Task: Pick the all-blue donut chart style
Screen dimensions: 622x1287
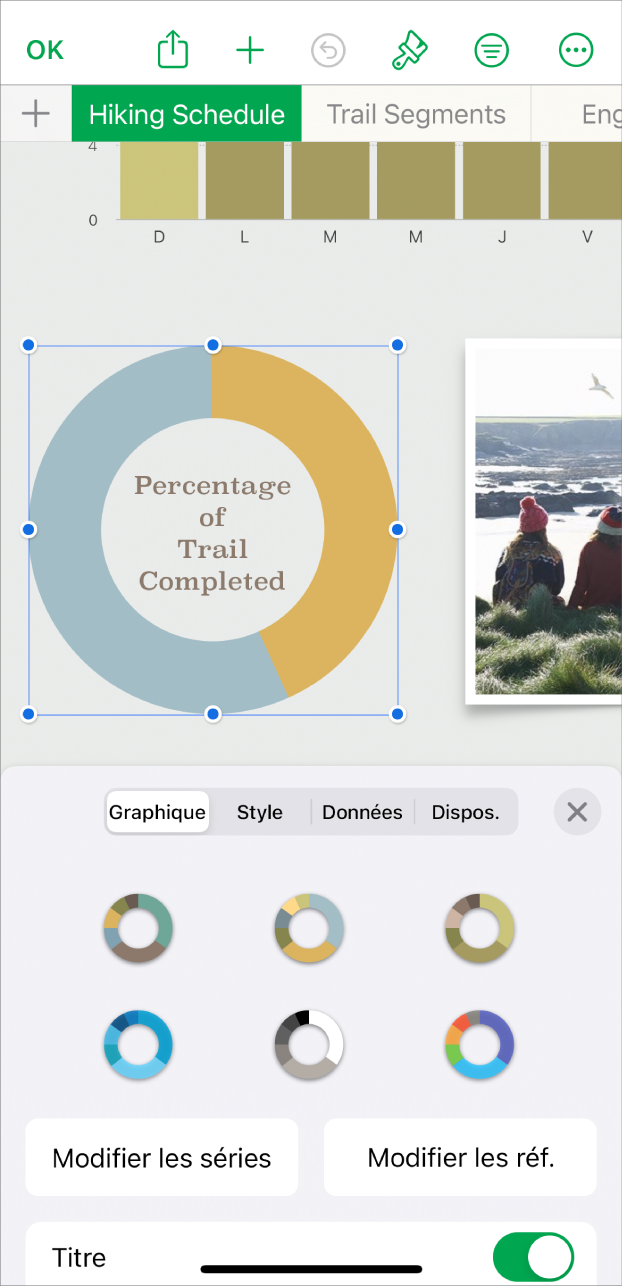Action: pos(138,1044)
